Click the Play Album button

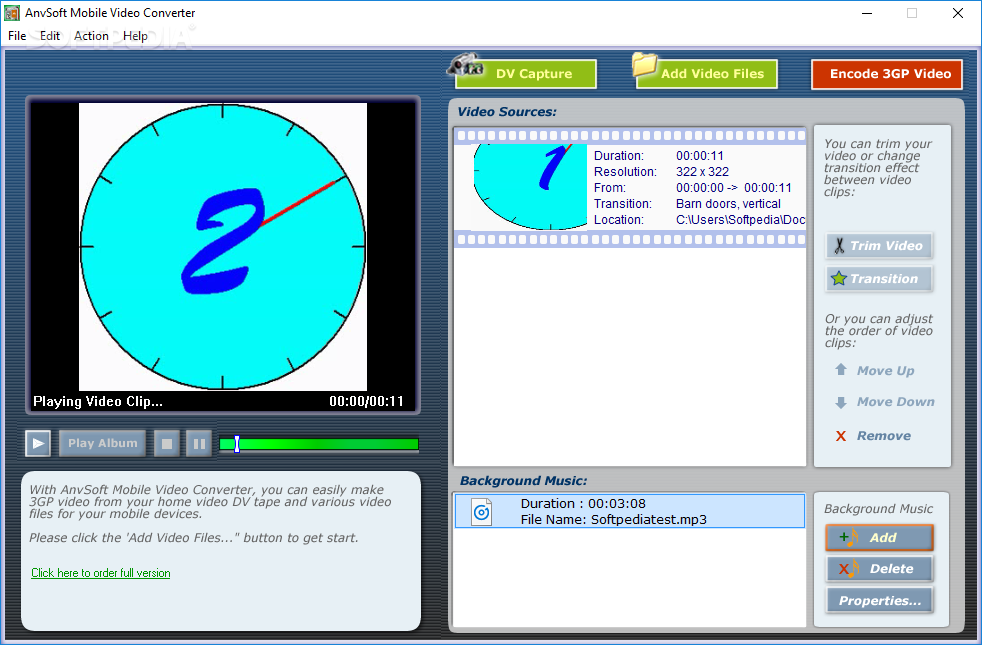pyautogui.click(x=103, y=443)
